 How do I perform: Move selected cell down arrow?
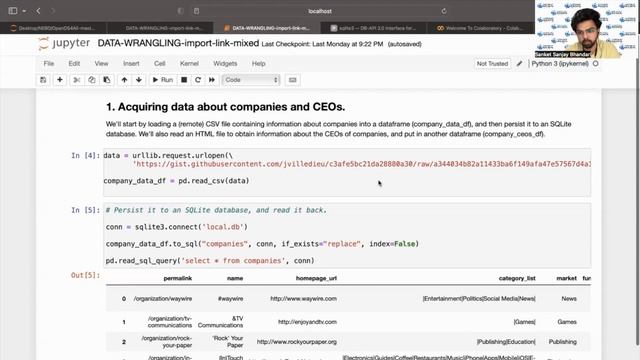pyautogui.click(x=139, y=80)
